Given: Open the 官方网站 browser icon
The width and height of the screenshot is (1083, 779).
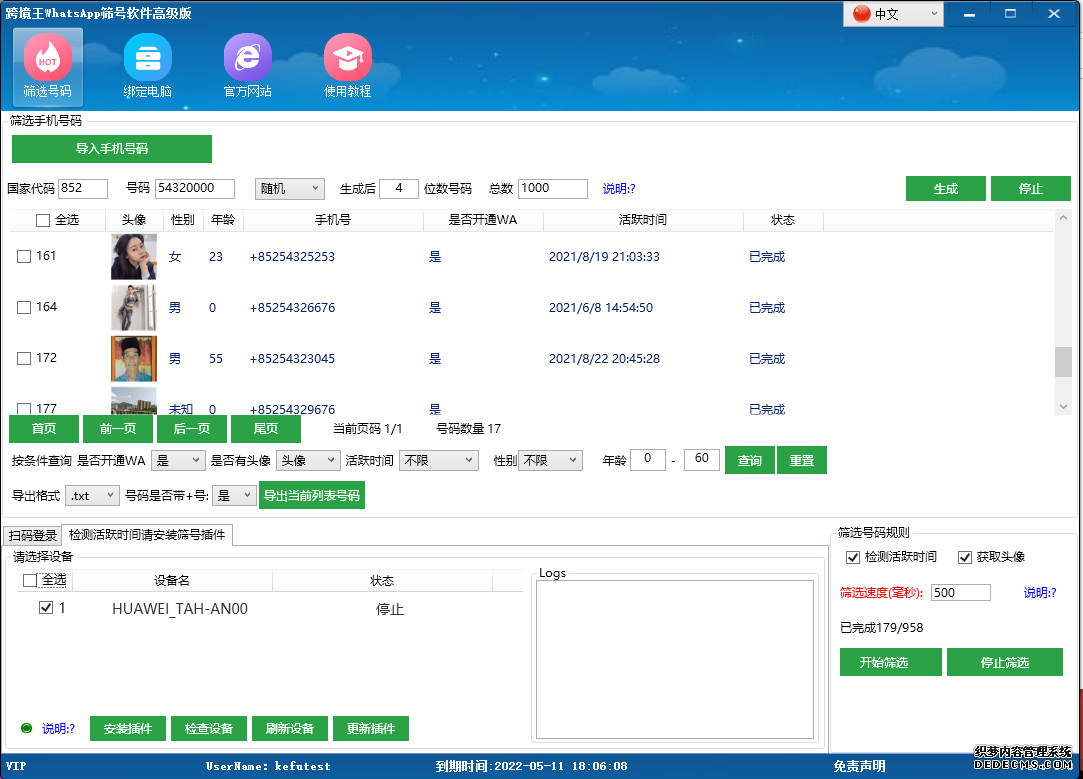Looking at the screenshot, I should (x=247, y=66).
